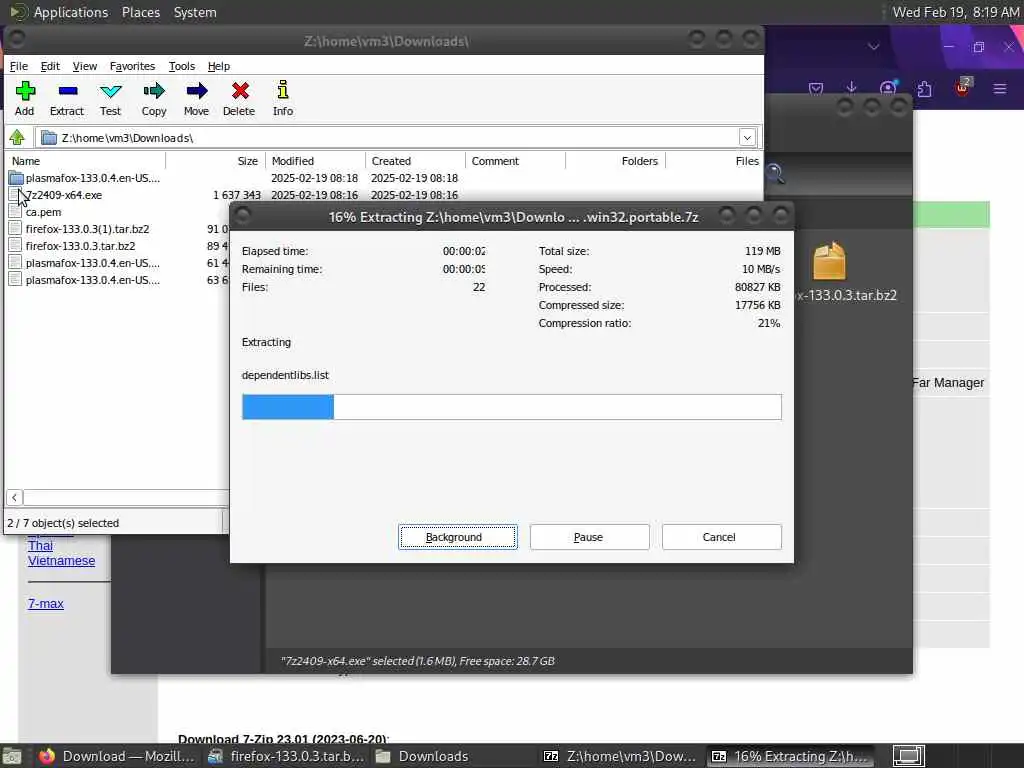Go up one folder with green arrow
Image resolution: width=1024 pixels, height=768 pixels.
17,137
